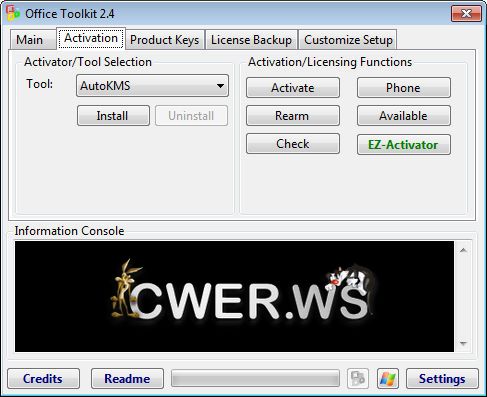Select the Activation tab
This screenshot has height=397, width=487.
point(91,38)
